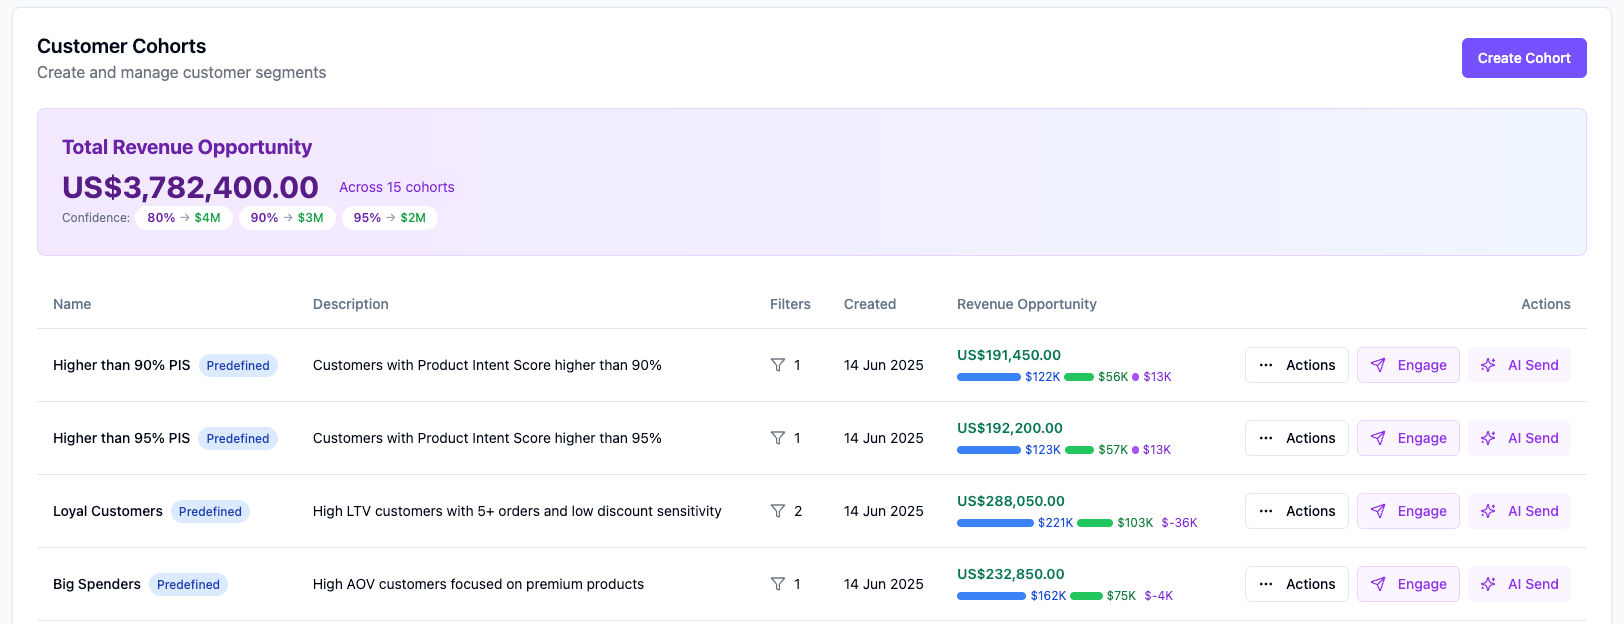Viewport: 1624px width, 624px height.
Task: Click the Predefined badge beside Loyal Customers
Action: point(210,512)
